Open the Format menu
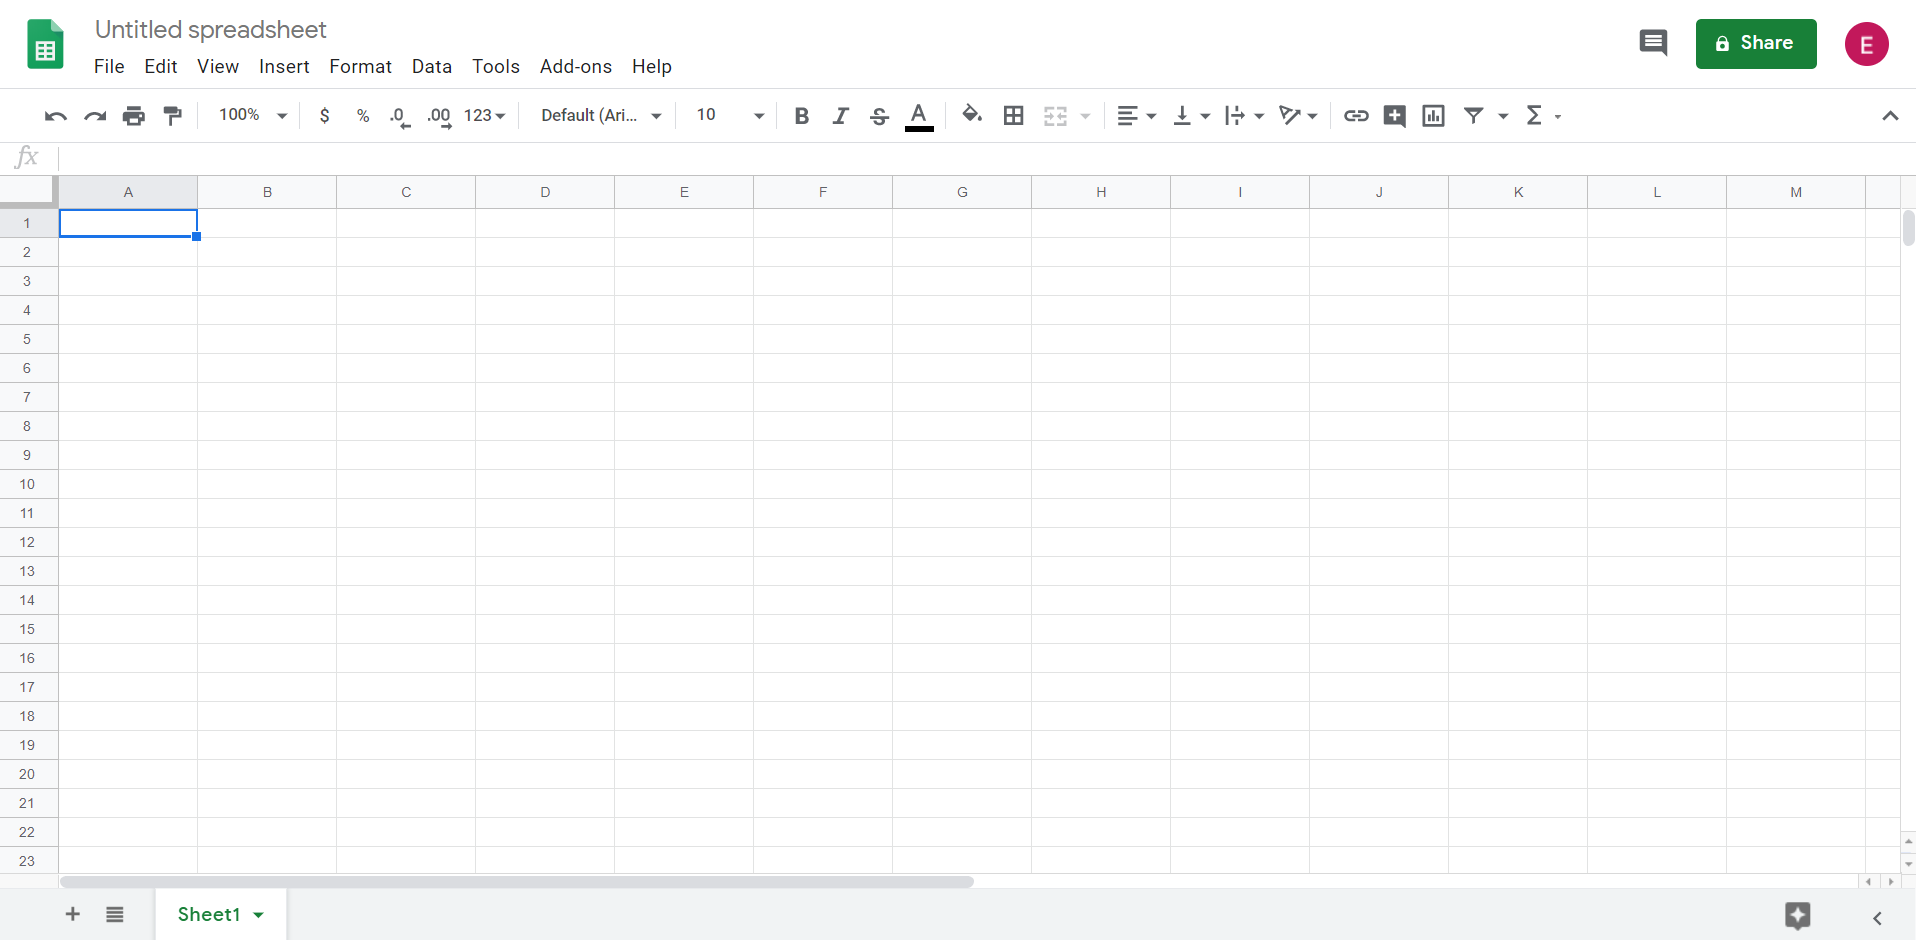The image size is (1916, 940). tap(360, 66)
